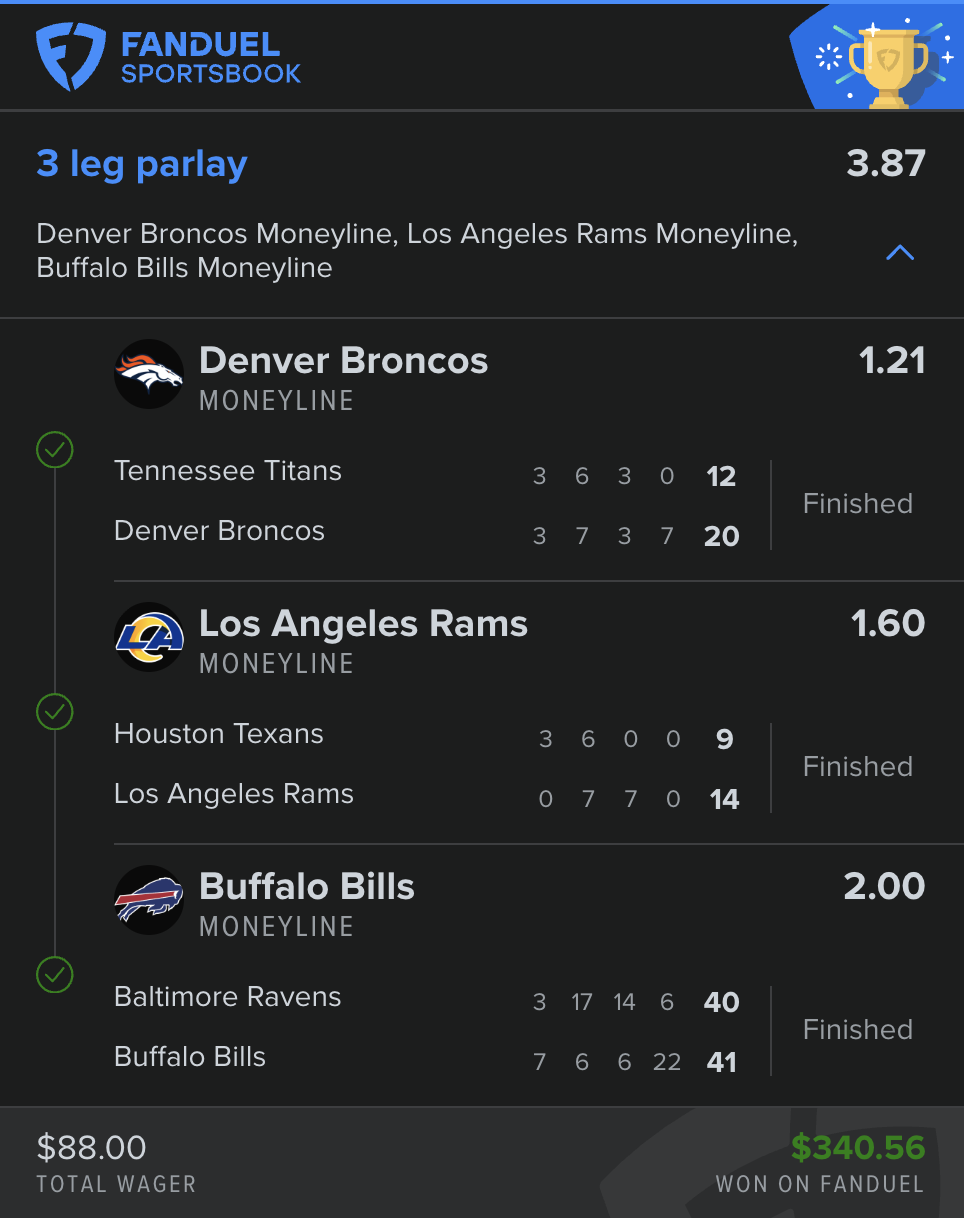This screenshot has height=1218, width=964.
Task: Click the green checkmark beside Rams leg
Action: pos(55,712)
